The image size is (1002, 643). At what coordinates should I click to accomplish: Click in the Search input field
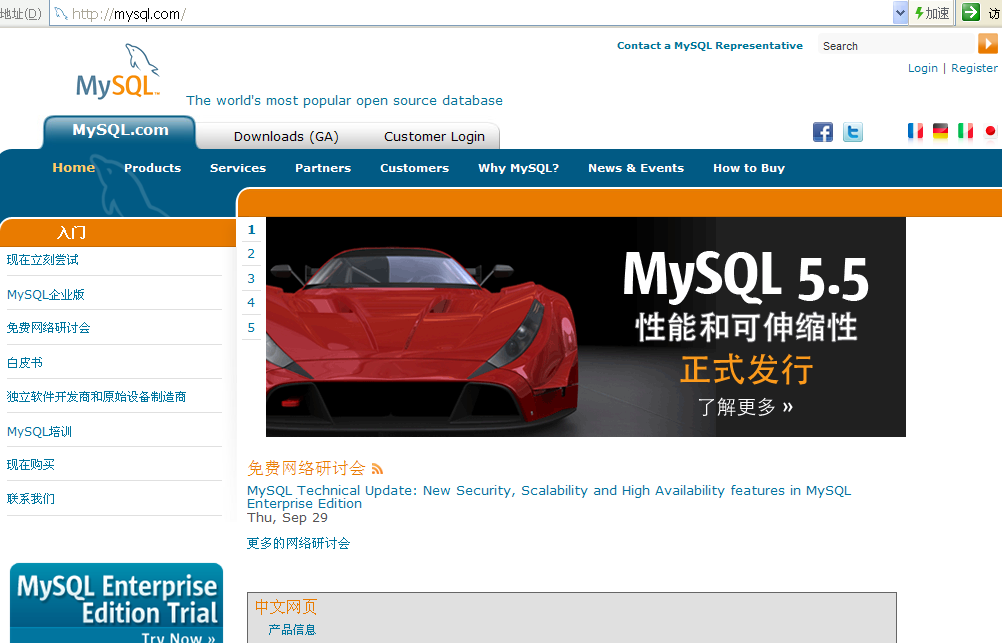click(x=894, y=45)
